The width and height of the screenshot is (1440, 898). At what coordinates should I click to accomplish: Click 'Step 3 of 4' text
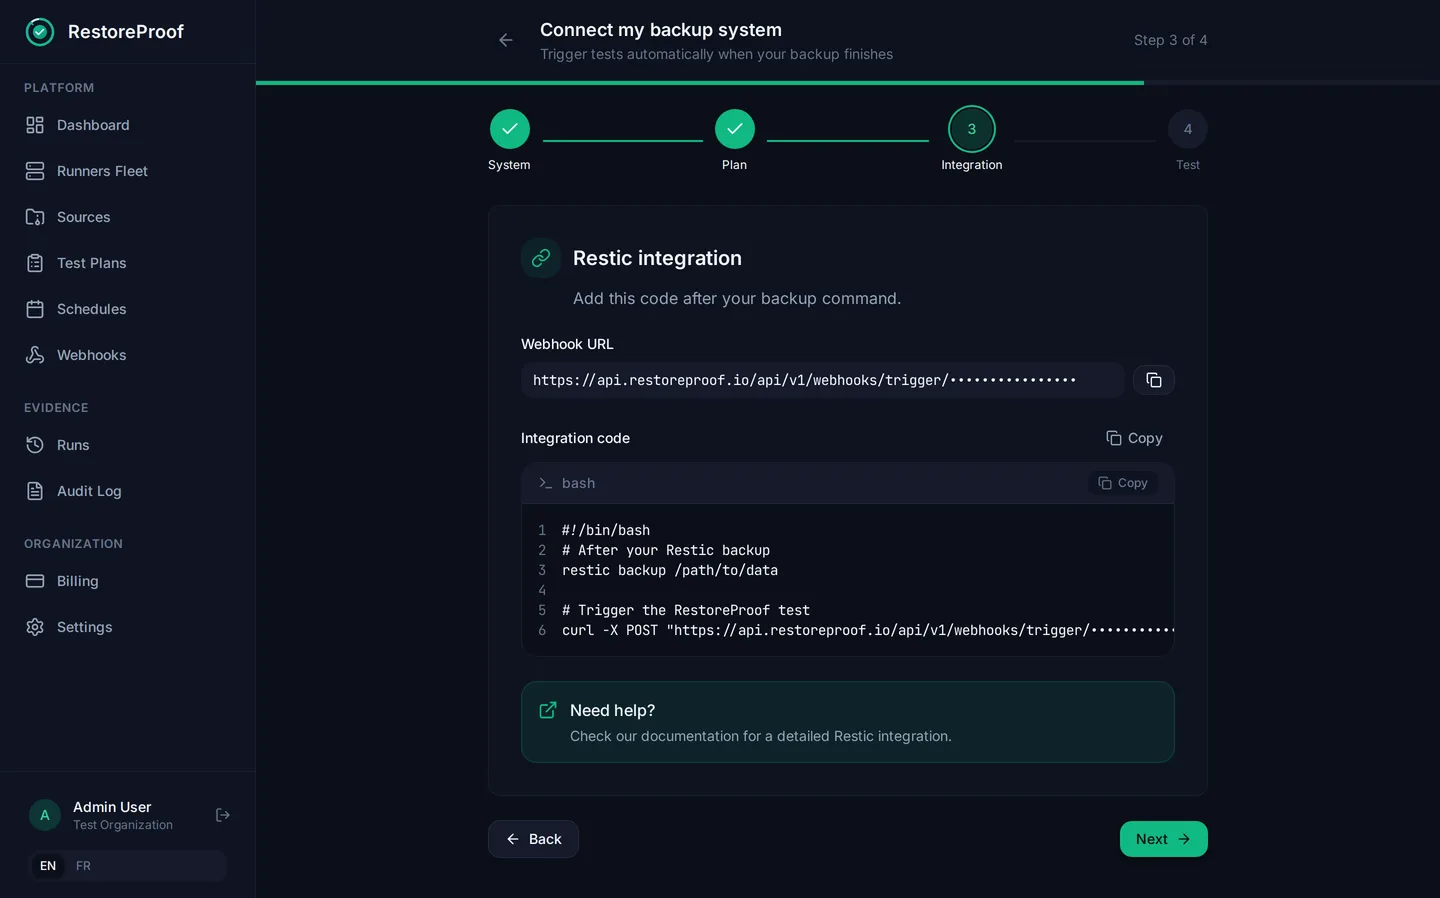coord(1171,40)
